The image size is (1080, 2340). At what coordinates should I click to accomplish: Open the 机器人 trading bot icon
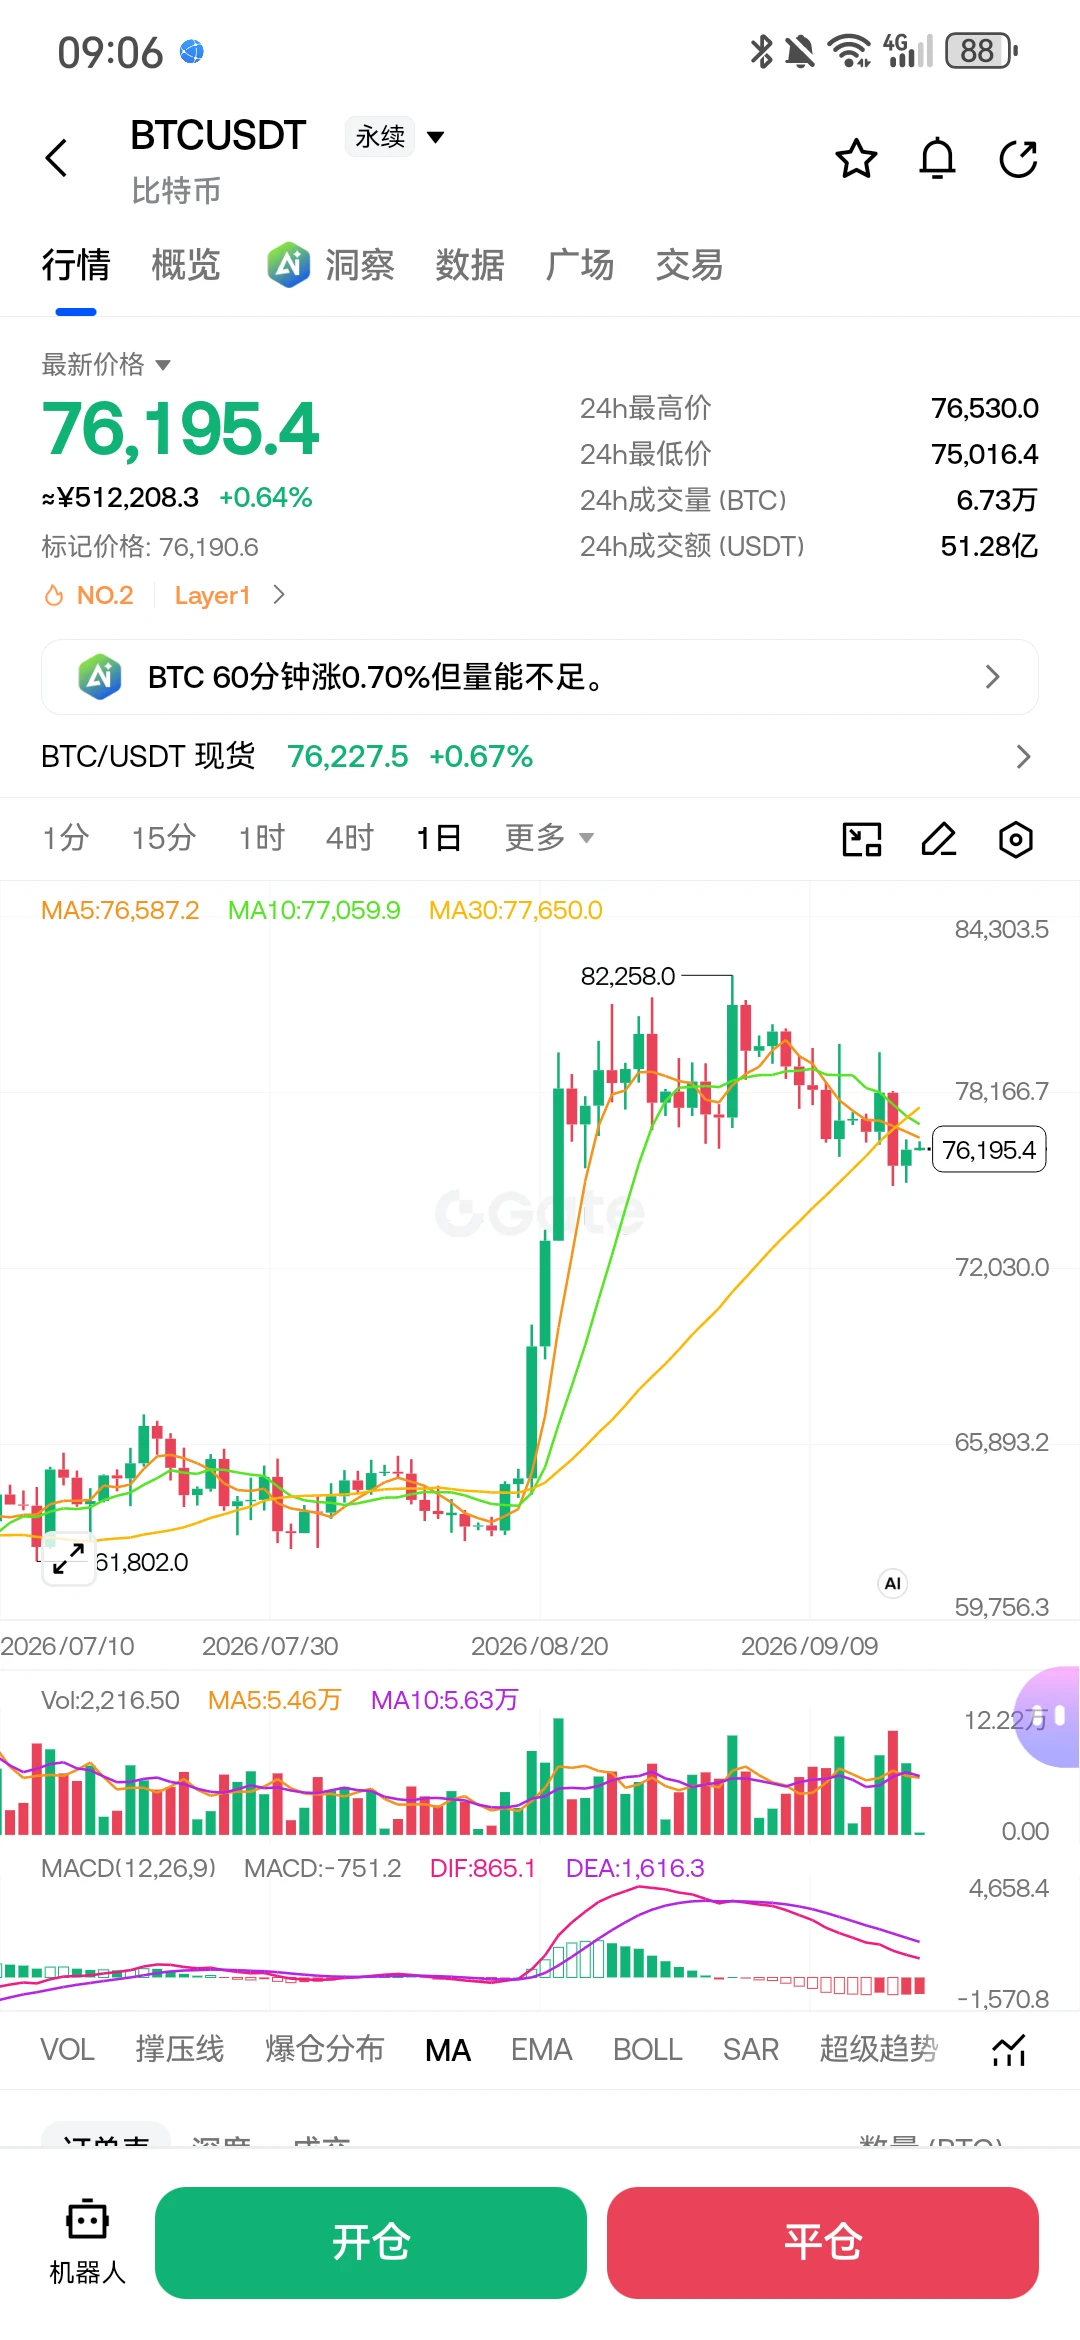[x=87, y=2242]
